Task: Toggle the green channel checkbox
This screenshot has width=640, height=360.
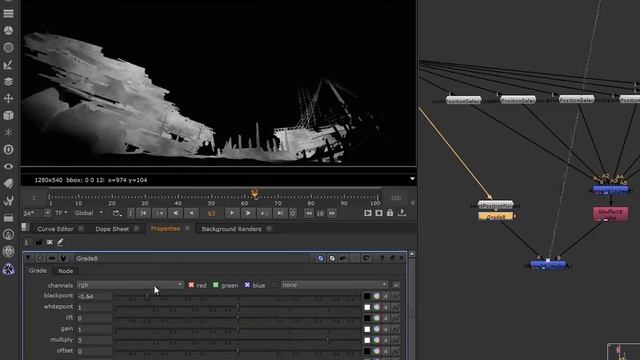Action: tap(216, 285)
